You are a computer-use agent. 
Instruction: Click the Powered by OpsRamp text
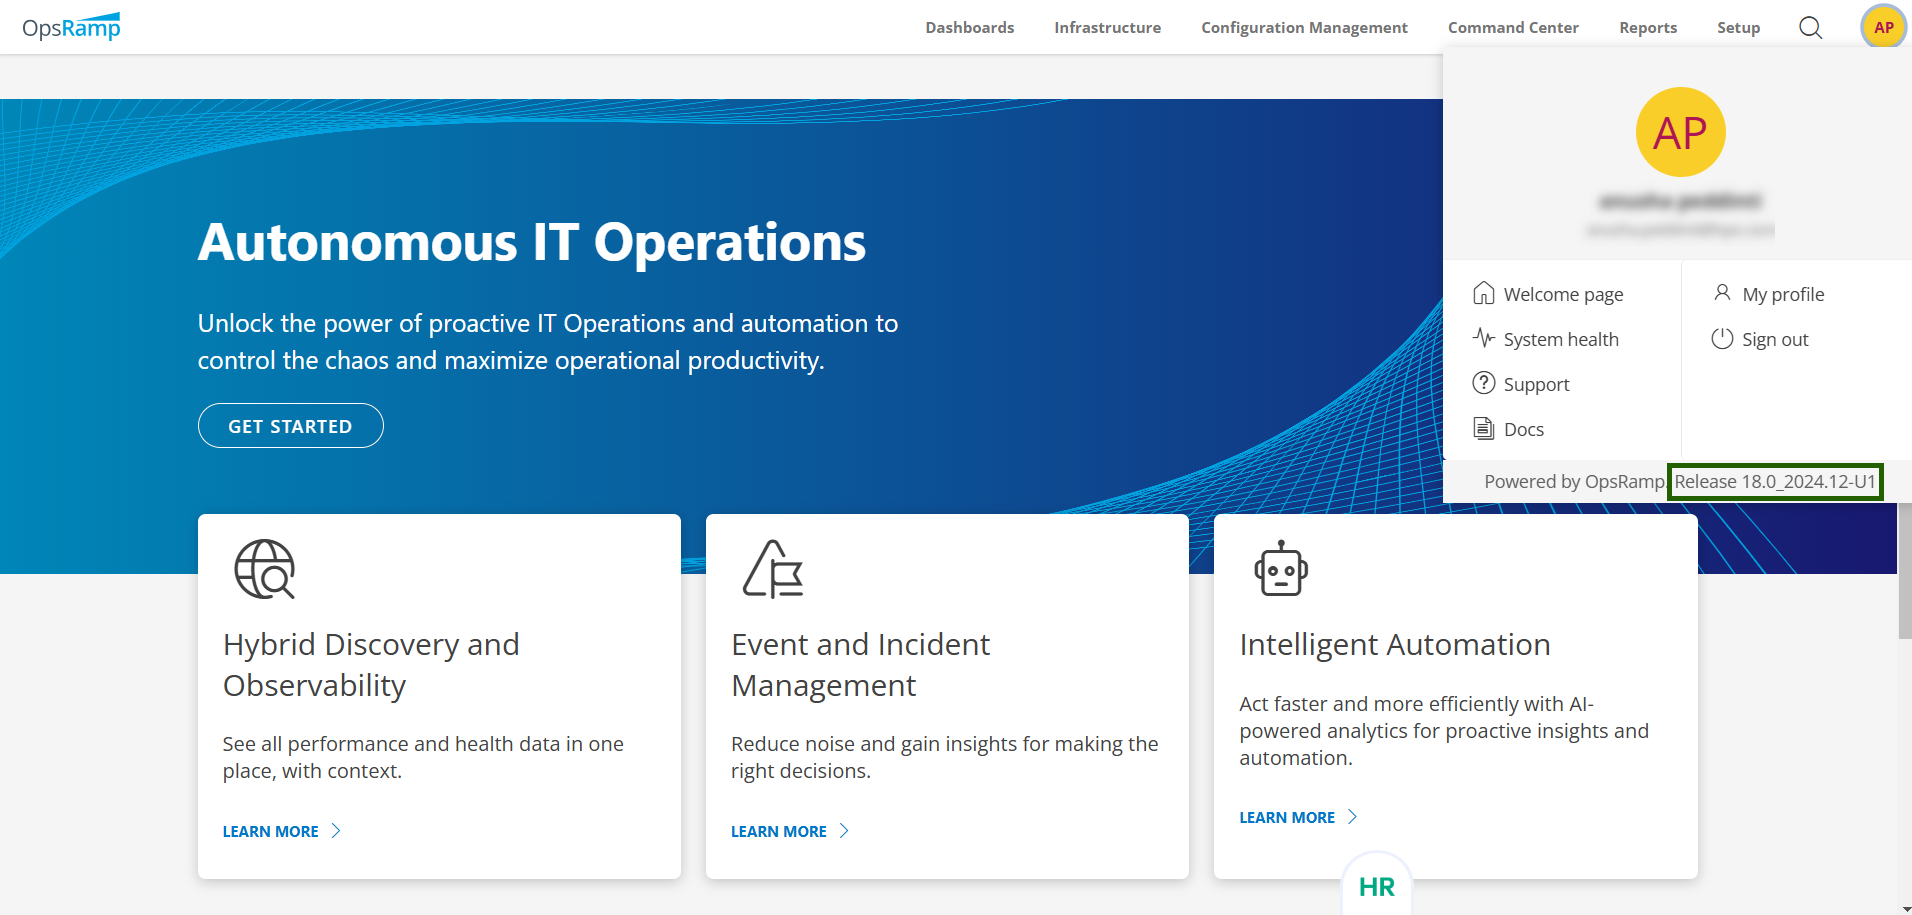1574,481
